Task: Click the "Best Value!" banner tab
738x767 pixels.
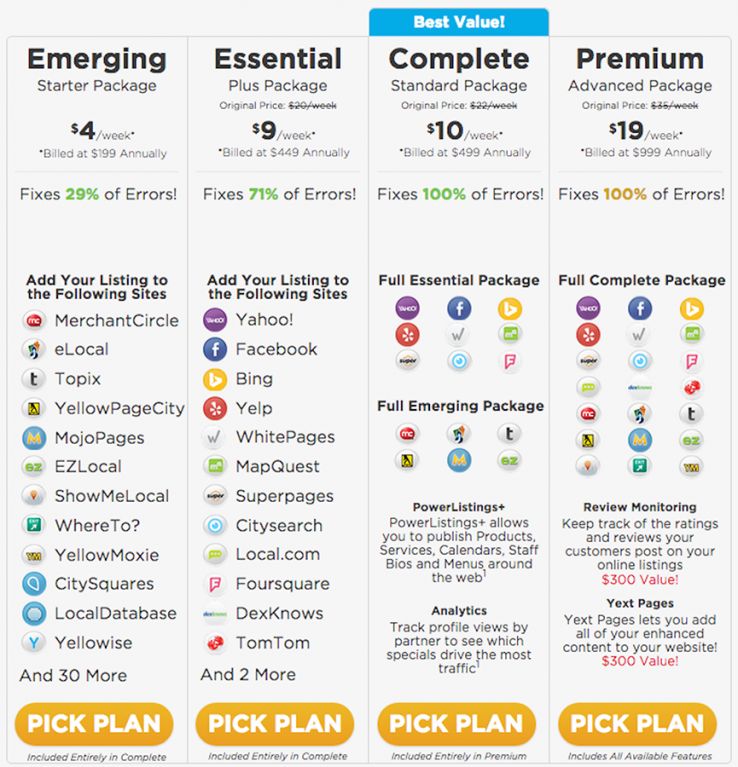Action: (459, 21)
